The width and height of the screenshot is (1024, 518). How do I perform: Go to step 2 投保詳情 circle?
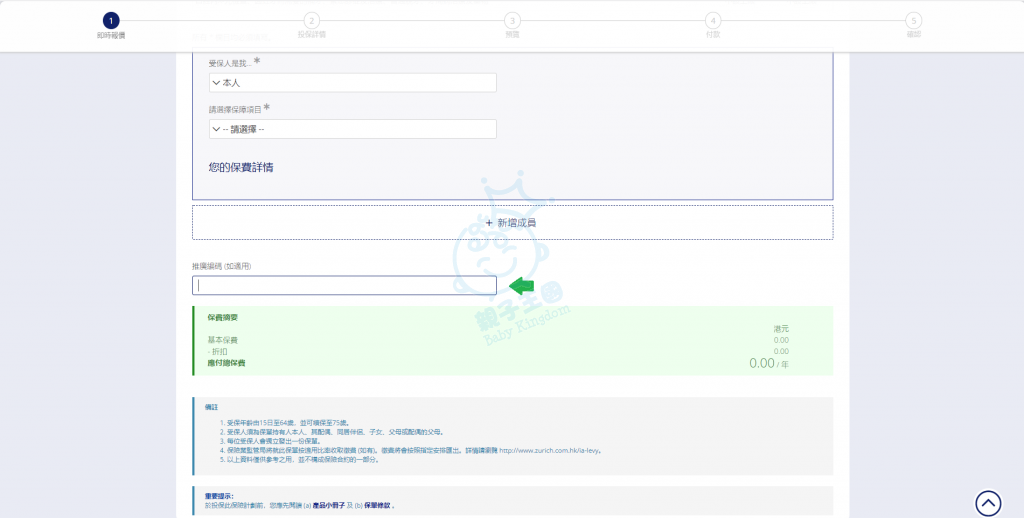pyautogui.click(x=311, y=20)
